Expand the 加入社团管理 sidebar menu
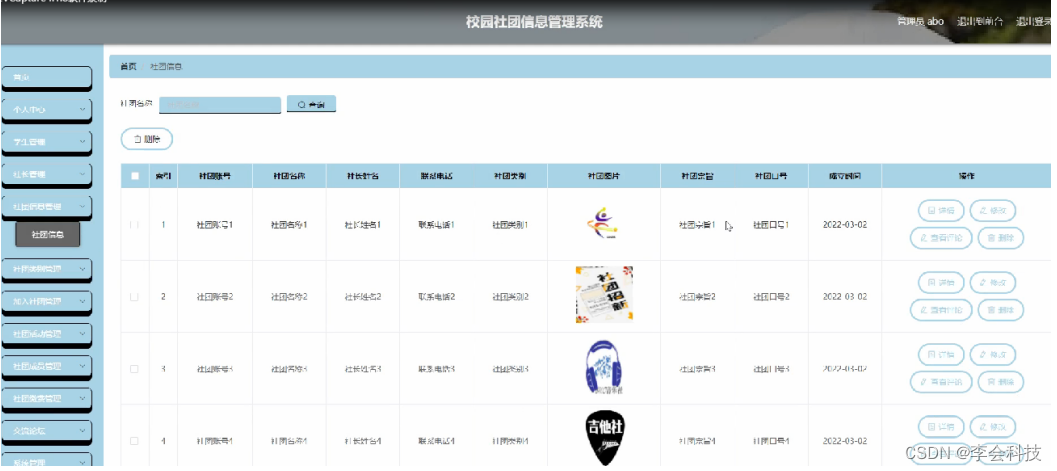 click(x=47, y=302)
